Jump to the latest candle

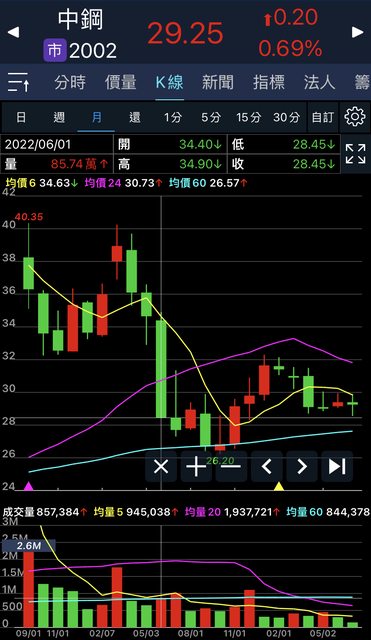point(337,466)
